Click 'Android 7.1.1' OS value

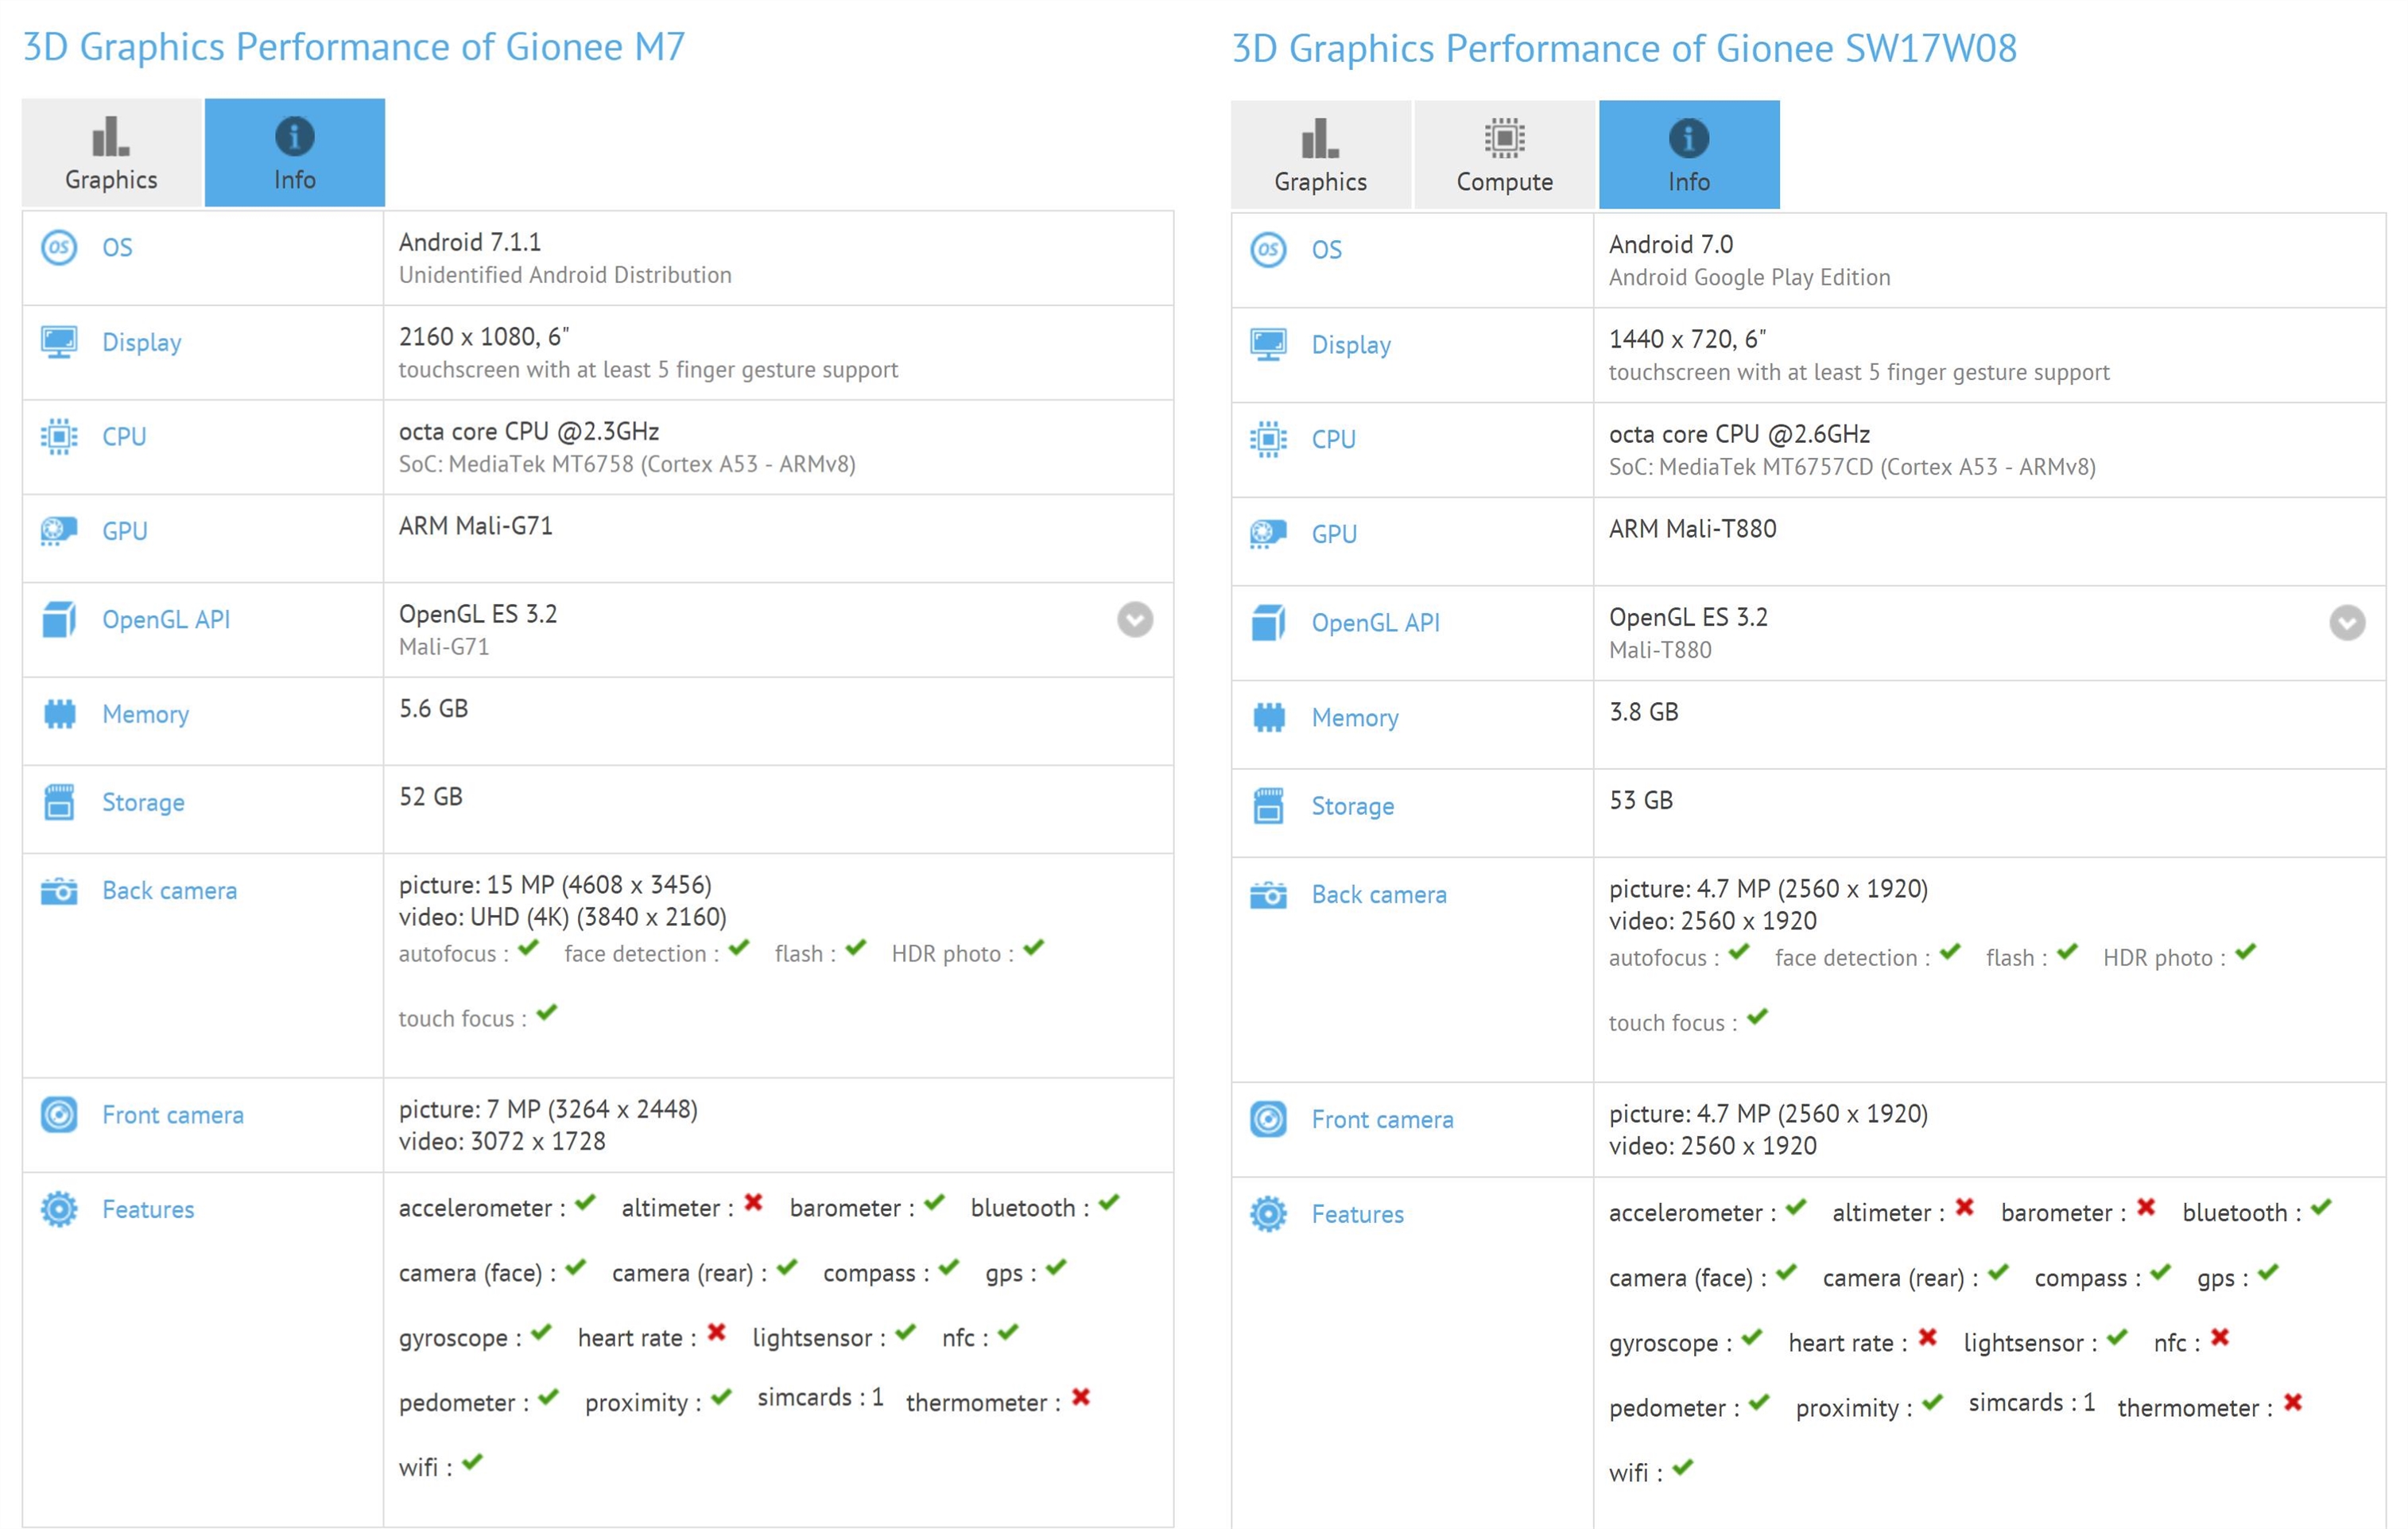(x=470, y=242)
